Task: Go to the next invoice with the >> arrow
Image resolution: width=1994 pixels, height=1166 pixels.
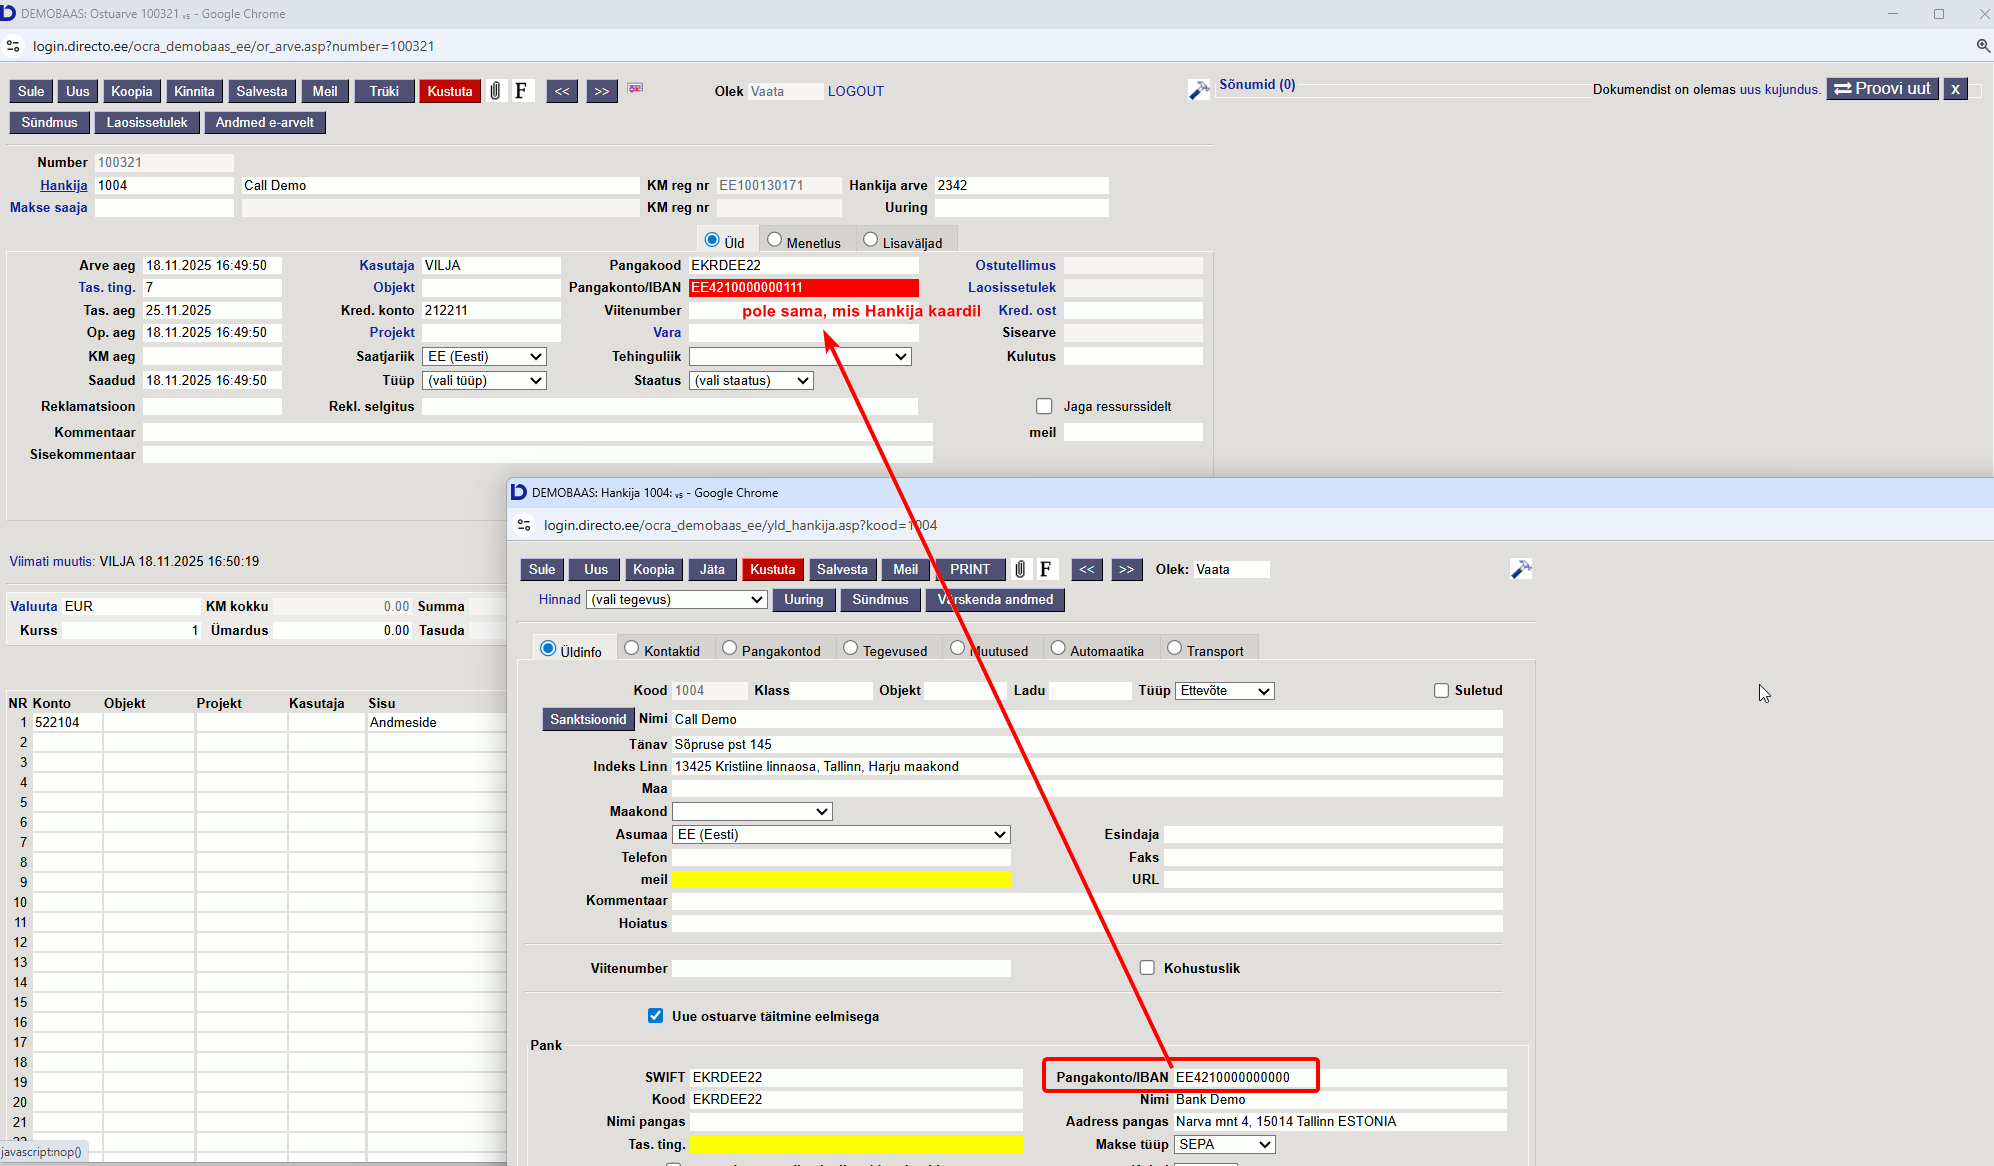Action: [601, 91]
